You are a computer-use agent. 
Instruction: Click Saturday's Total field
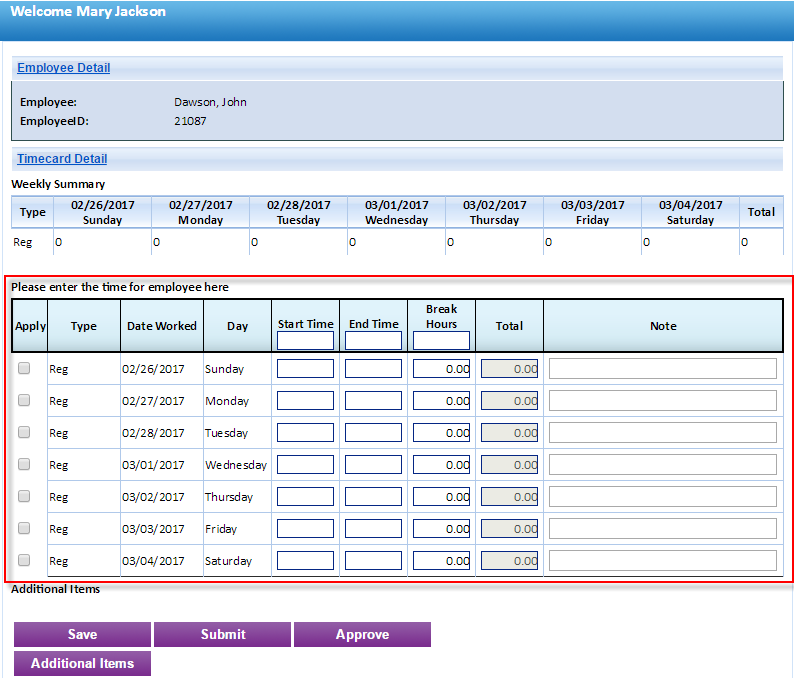click(509, 561)
